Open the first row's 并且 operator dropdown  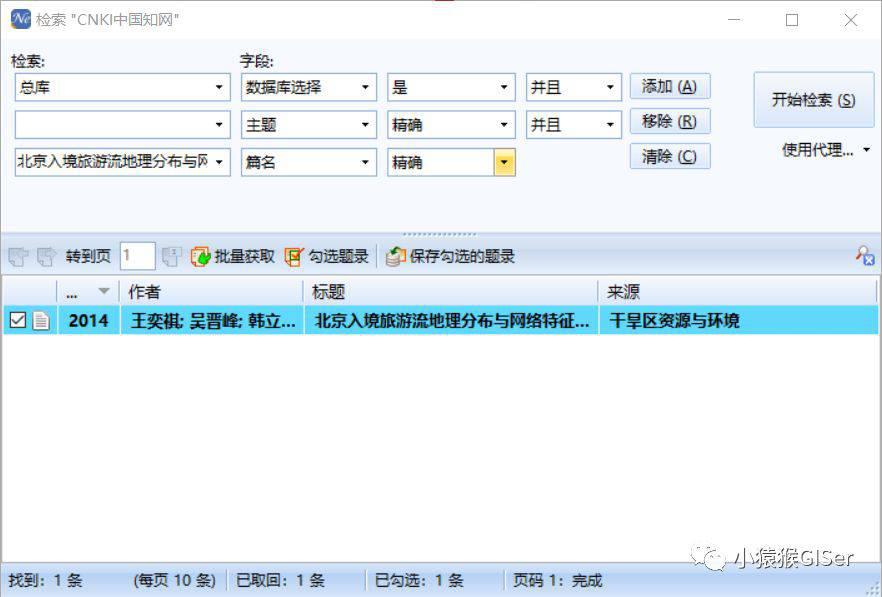click(x=610, y=88)
